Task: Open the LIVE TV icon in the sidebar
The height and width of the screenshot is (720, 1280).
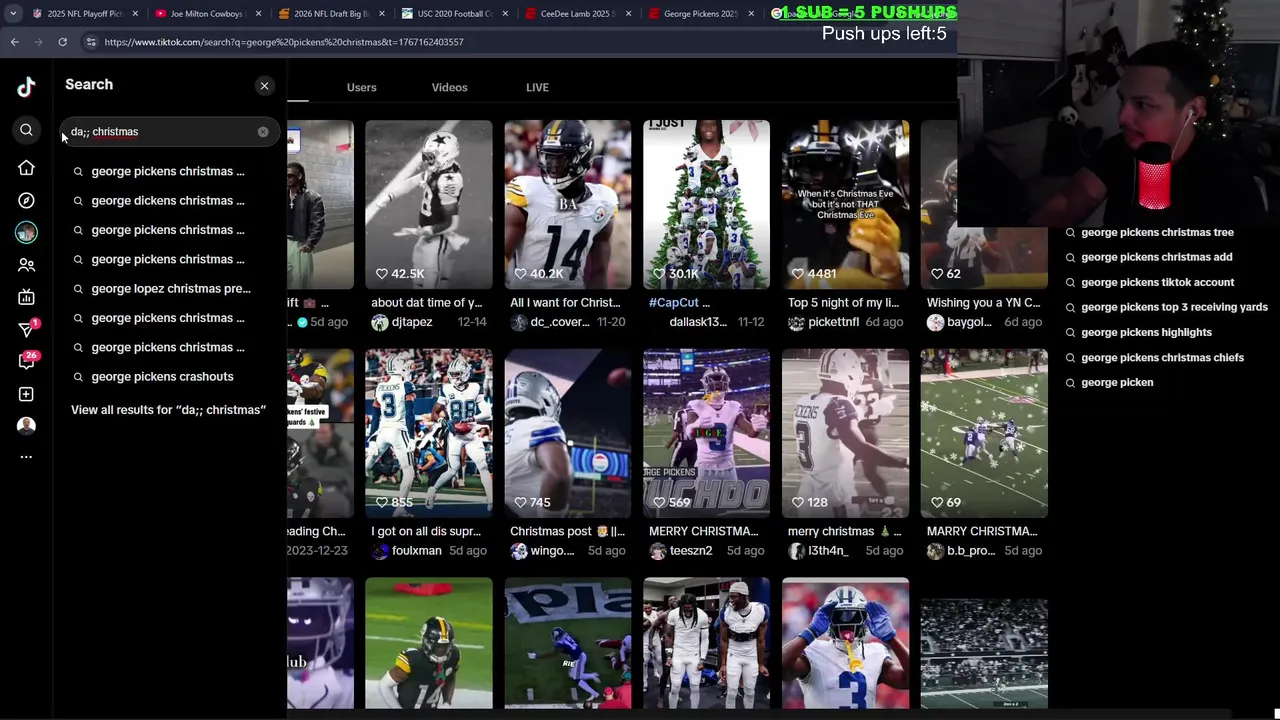Action: (26, 297)
